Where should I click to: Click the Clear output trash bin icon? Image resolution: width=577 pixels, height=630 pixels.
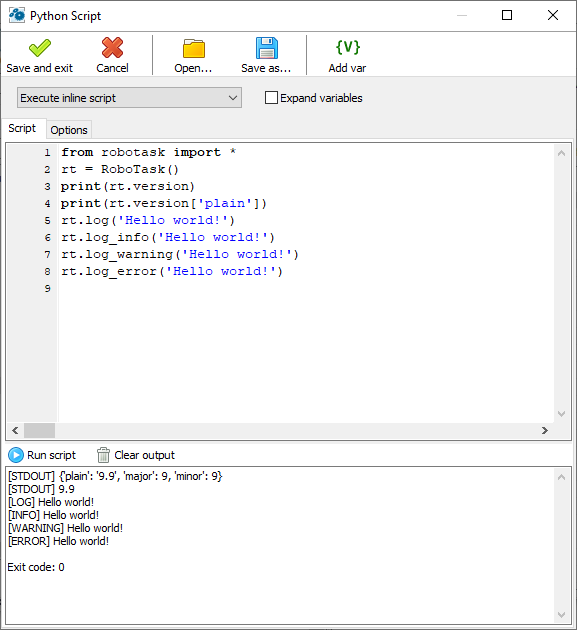[103, 455]
